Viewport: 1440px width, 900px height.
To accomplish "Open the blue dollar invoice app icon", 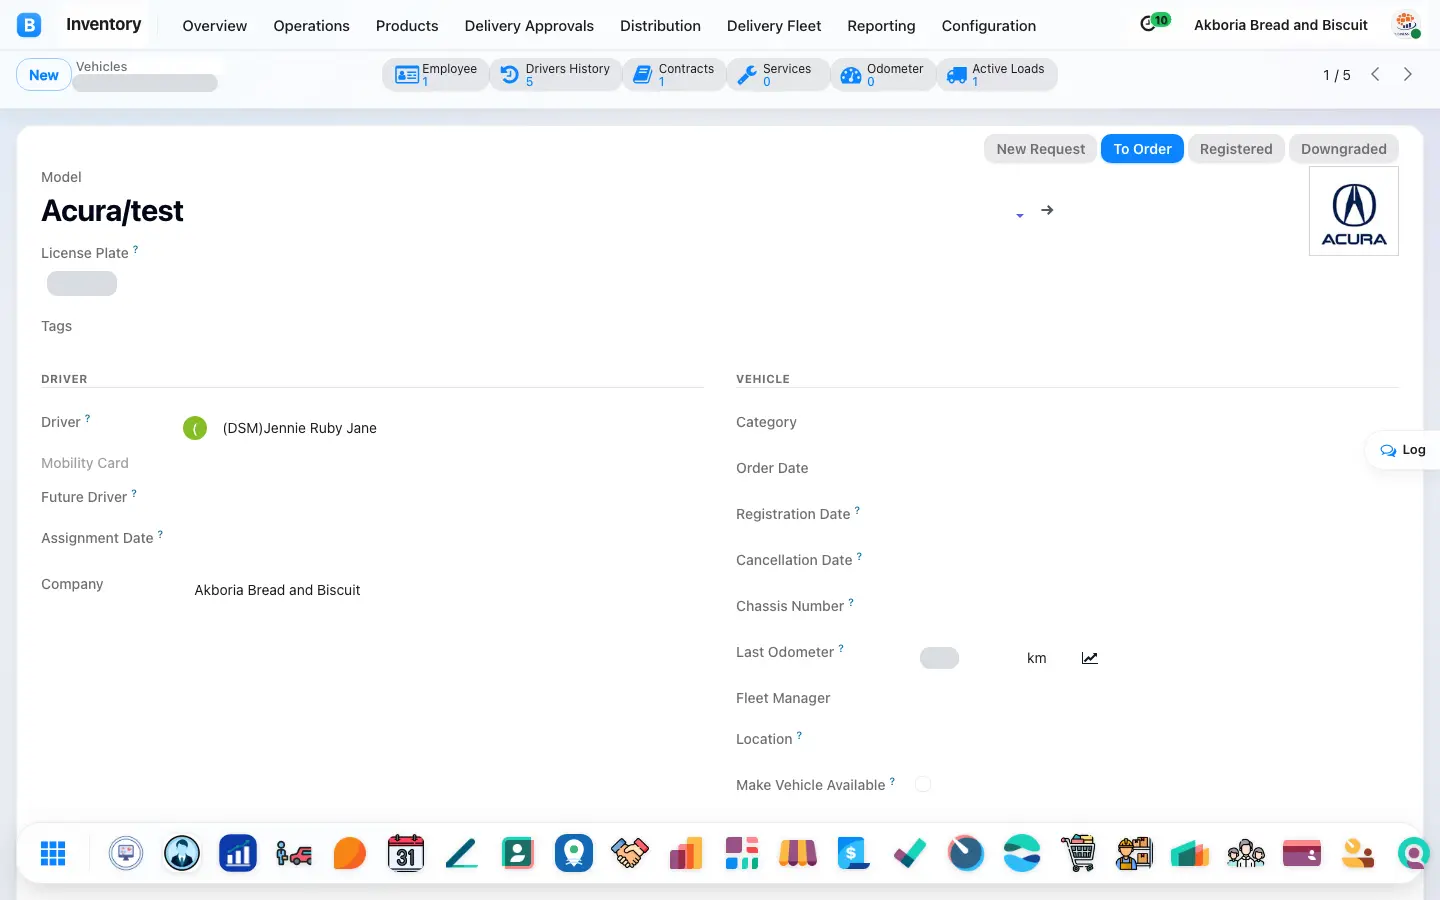I will pyautogui.click(x=853, y=853).
